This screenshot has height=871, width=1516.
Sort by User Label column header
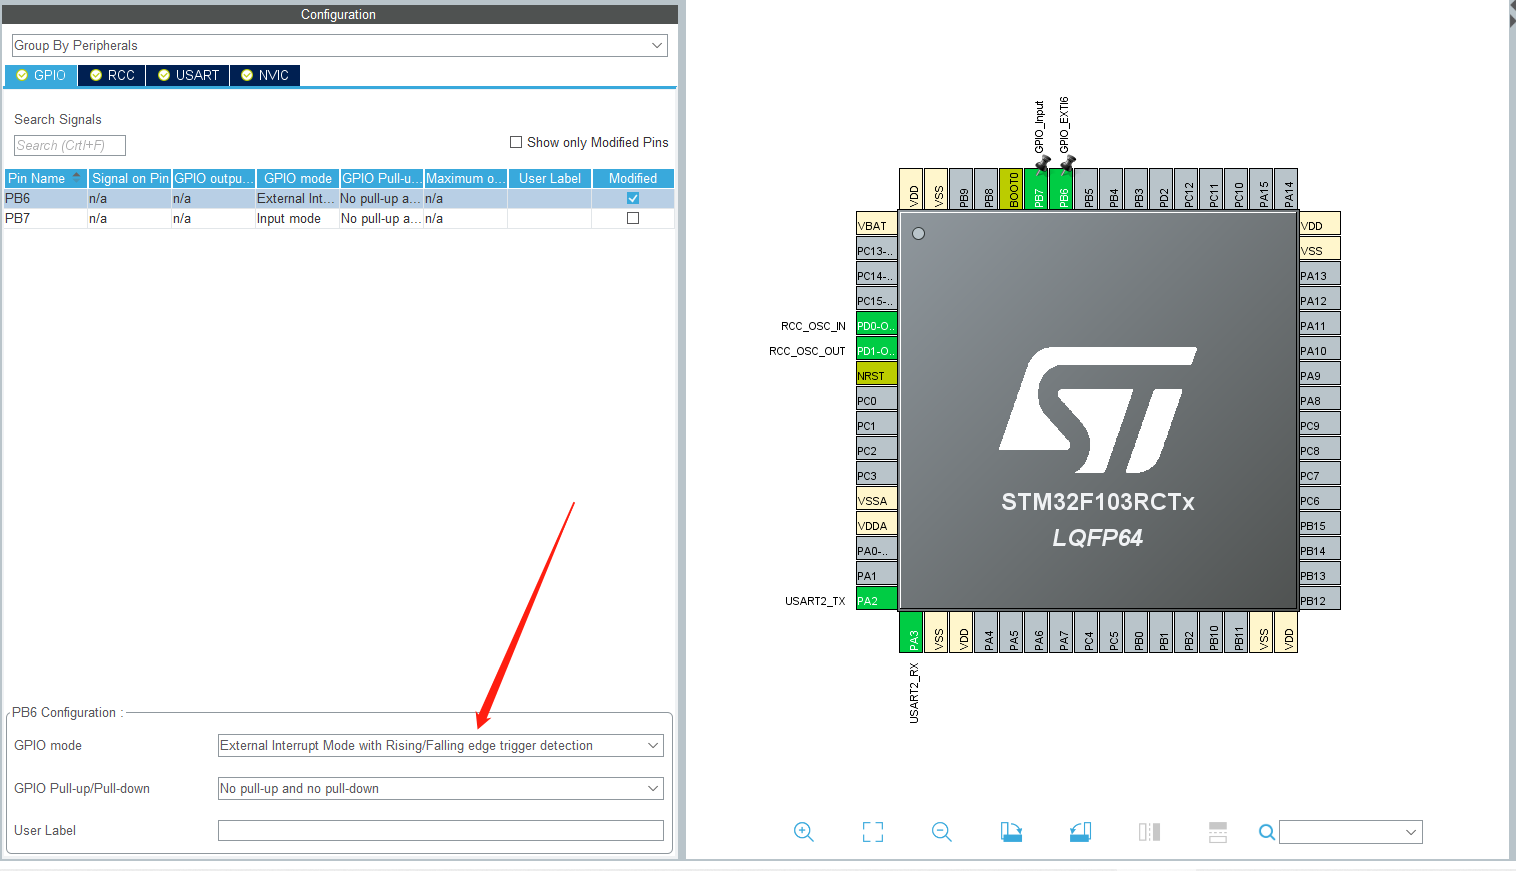click(550, 178)
